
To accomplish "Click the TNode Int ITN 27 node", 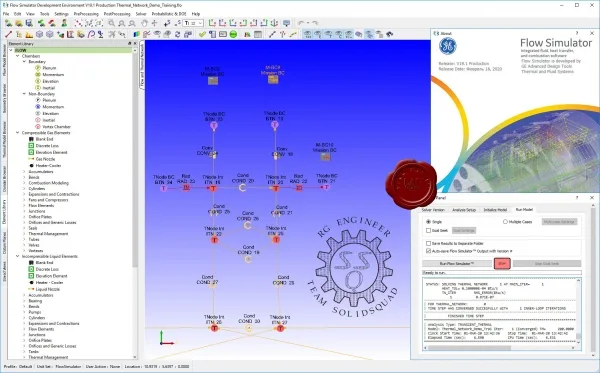I will pyautogui.click(x=280, y=328).
